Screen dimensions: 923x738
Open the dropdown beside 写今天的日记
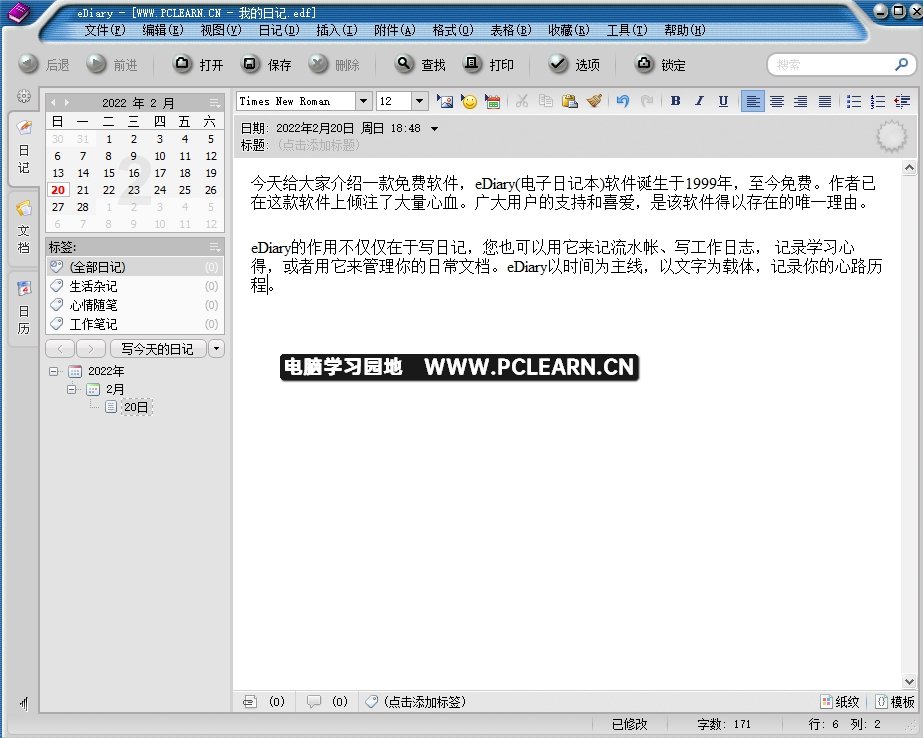[216, 348]
